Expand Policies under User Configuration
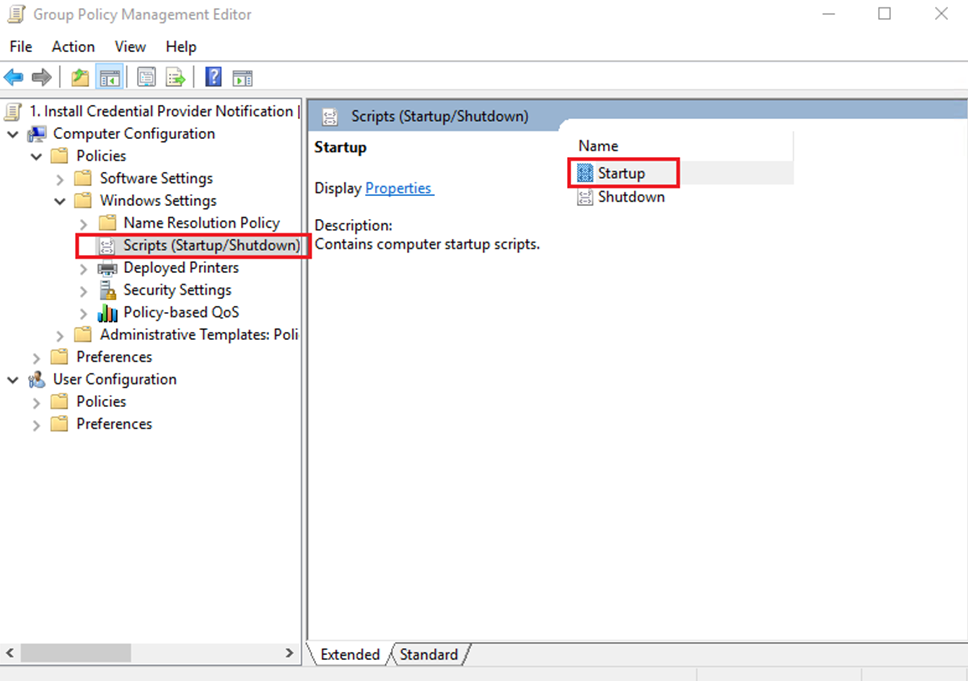The image size is (968, 681). (36, 403)
